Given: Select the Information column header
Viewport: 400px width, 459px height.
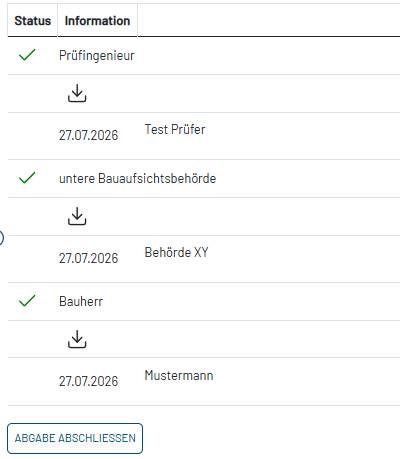Looking at the screenshot, I should click(97, 21).
